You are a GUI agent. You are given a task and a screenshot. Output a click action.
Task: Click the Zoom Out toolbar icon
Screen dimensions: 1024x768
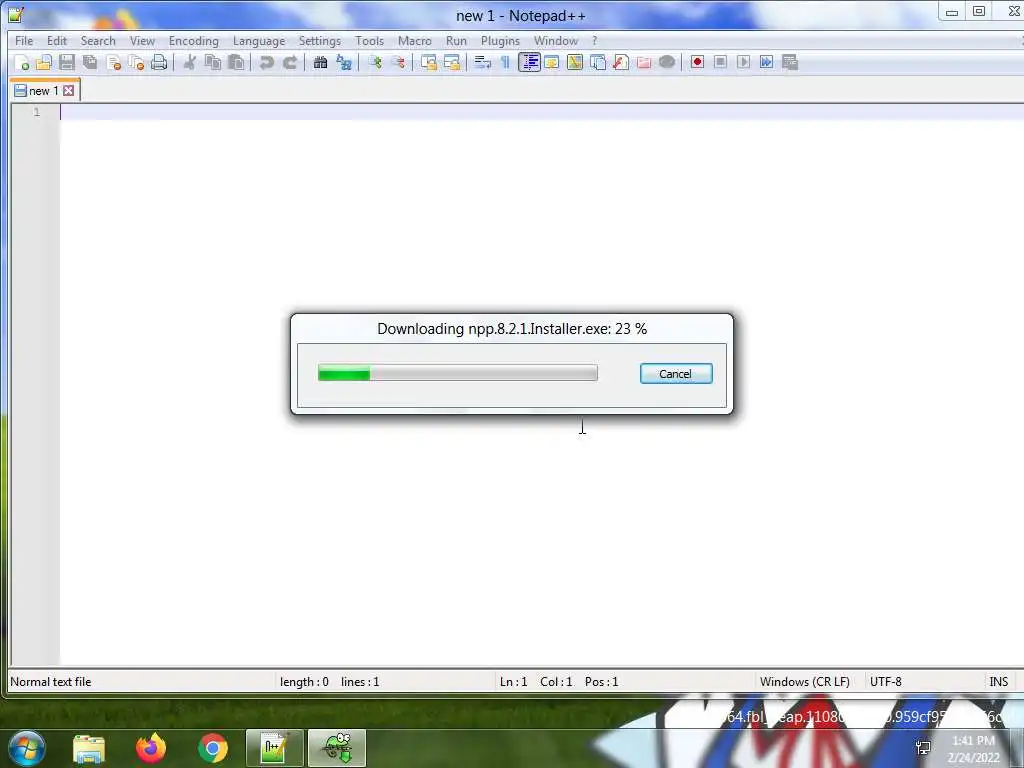tap(398, 63)
